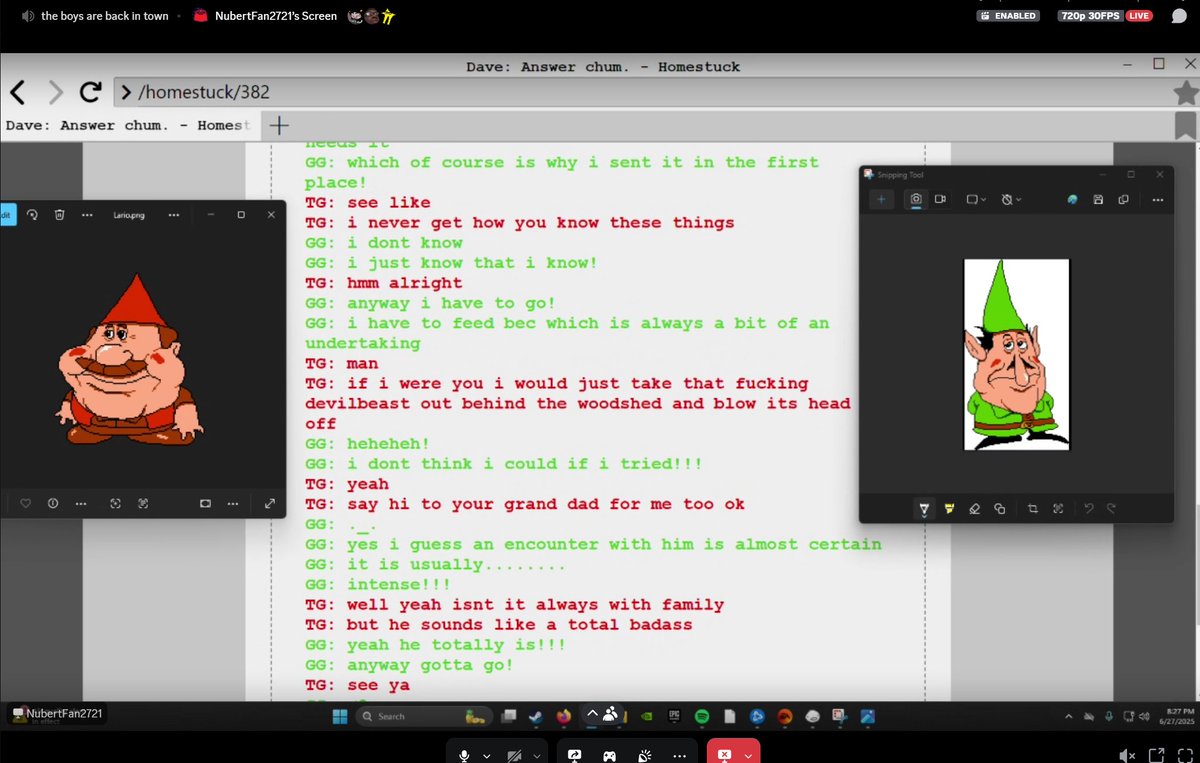Image resolution: width=1200 pixels, height=763 pixels.
Task: Open the Photos more options near Lario.png title
Action: (x=174, y=214)
